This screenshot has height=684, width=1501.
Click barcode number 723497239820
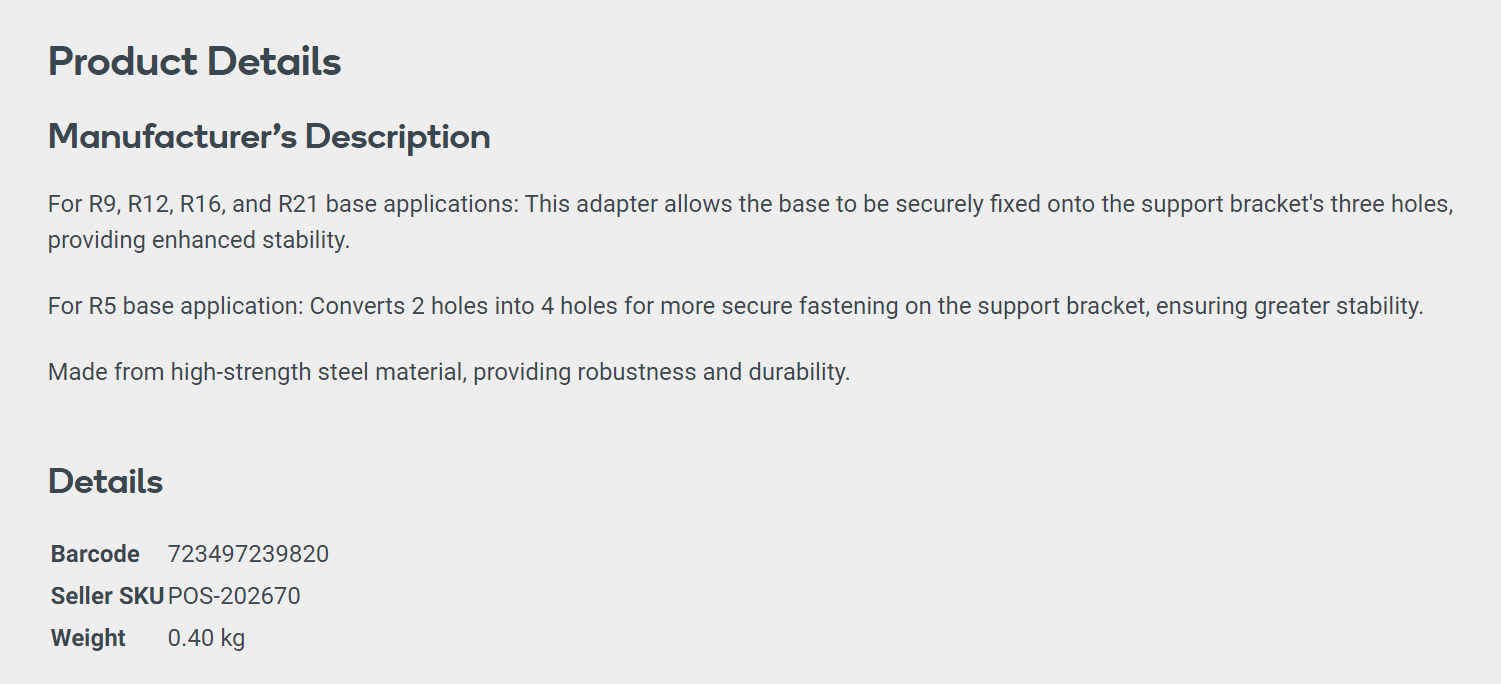(248, 554)
